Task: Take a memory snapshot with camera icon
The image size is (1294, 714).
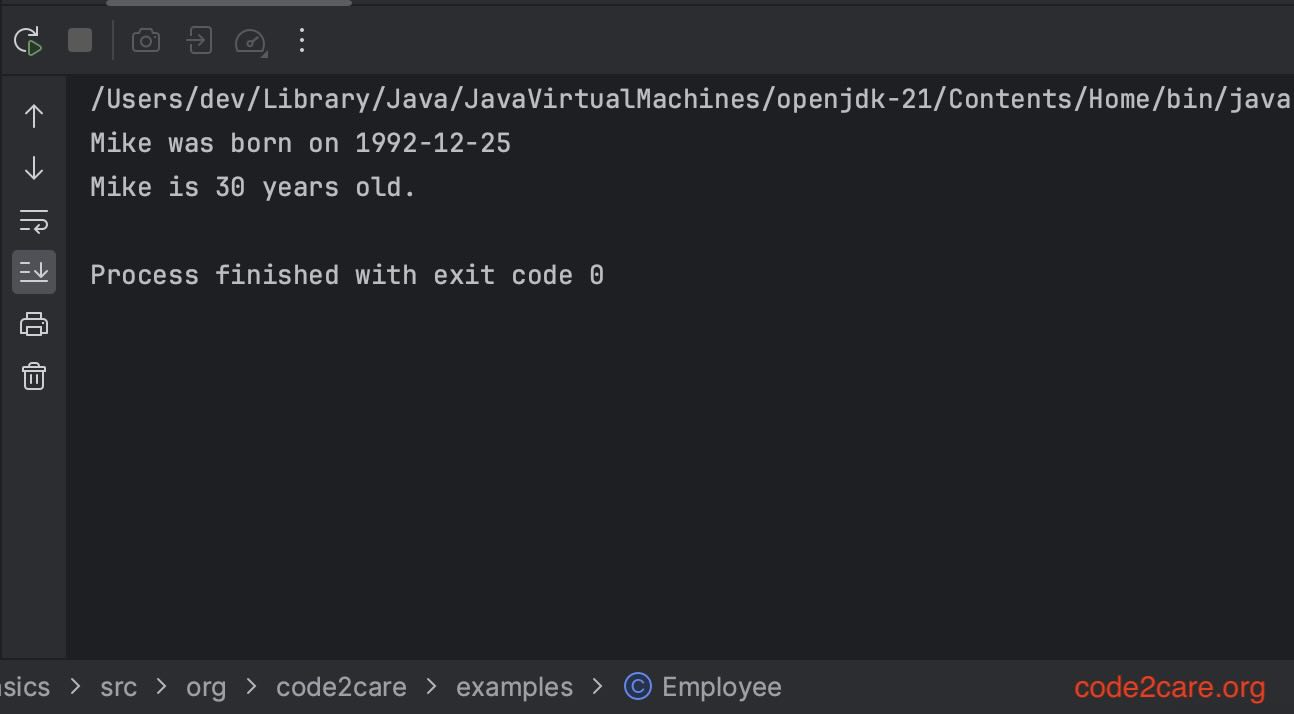Action: (146, 40)
